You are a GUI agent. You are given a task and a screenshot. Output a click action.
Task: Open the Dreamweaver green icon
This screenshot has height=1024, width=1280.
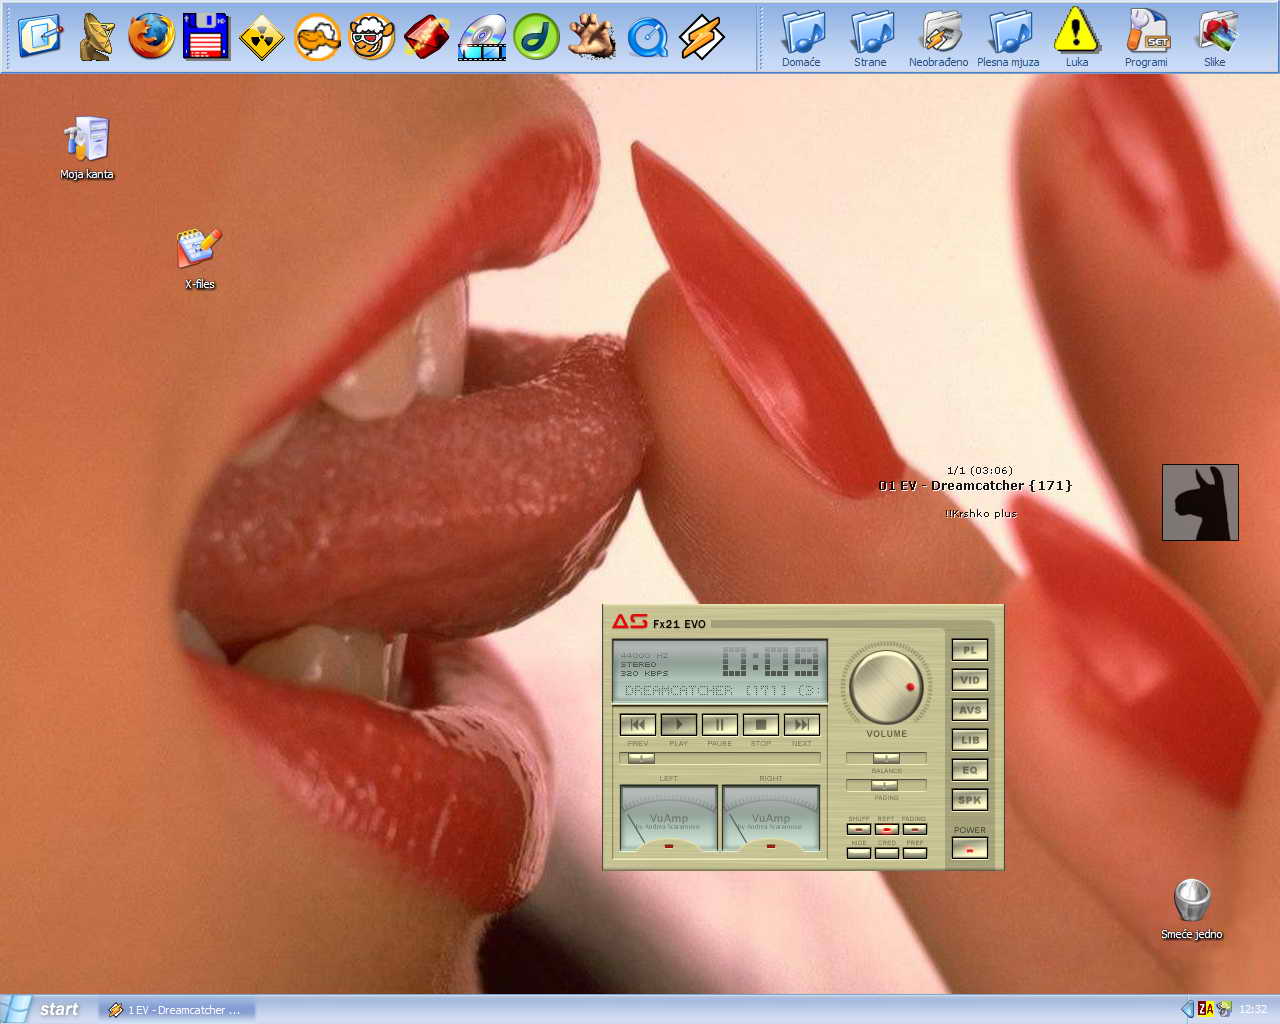(536, 38)
